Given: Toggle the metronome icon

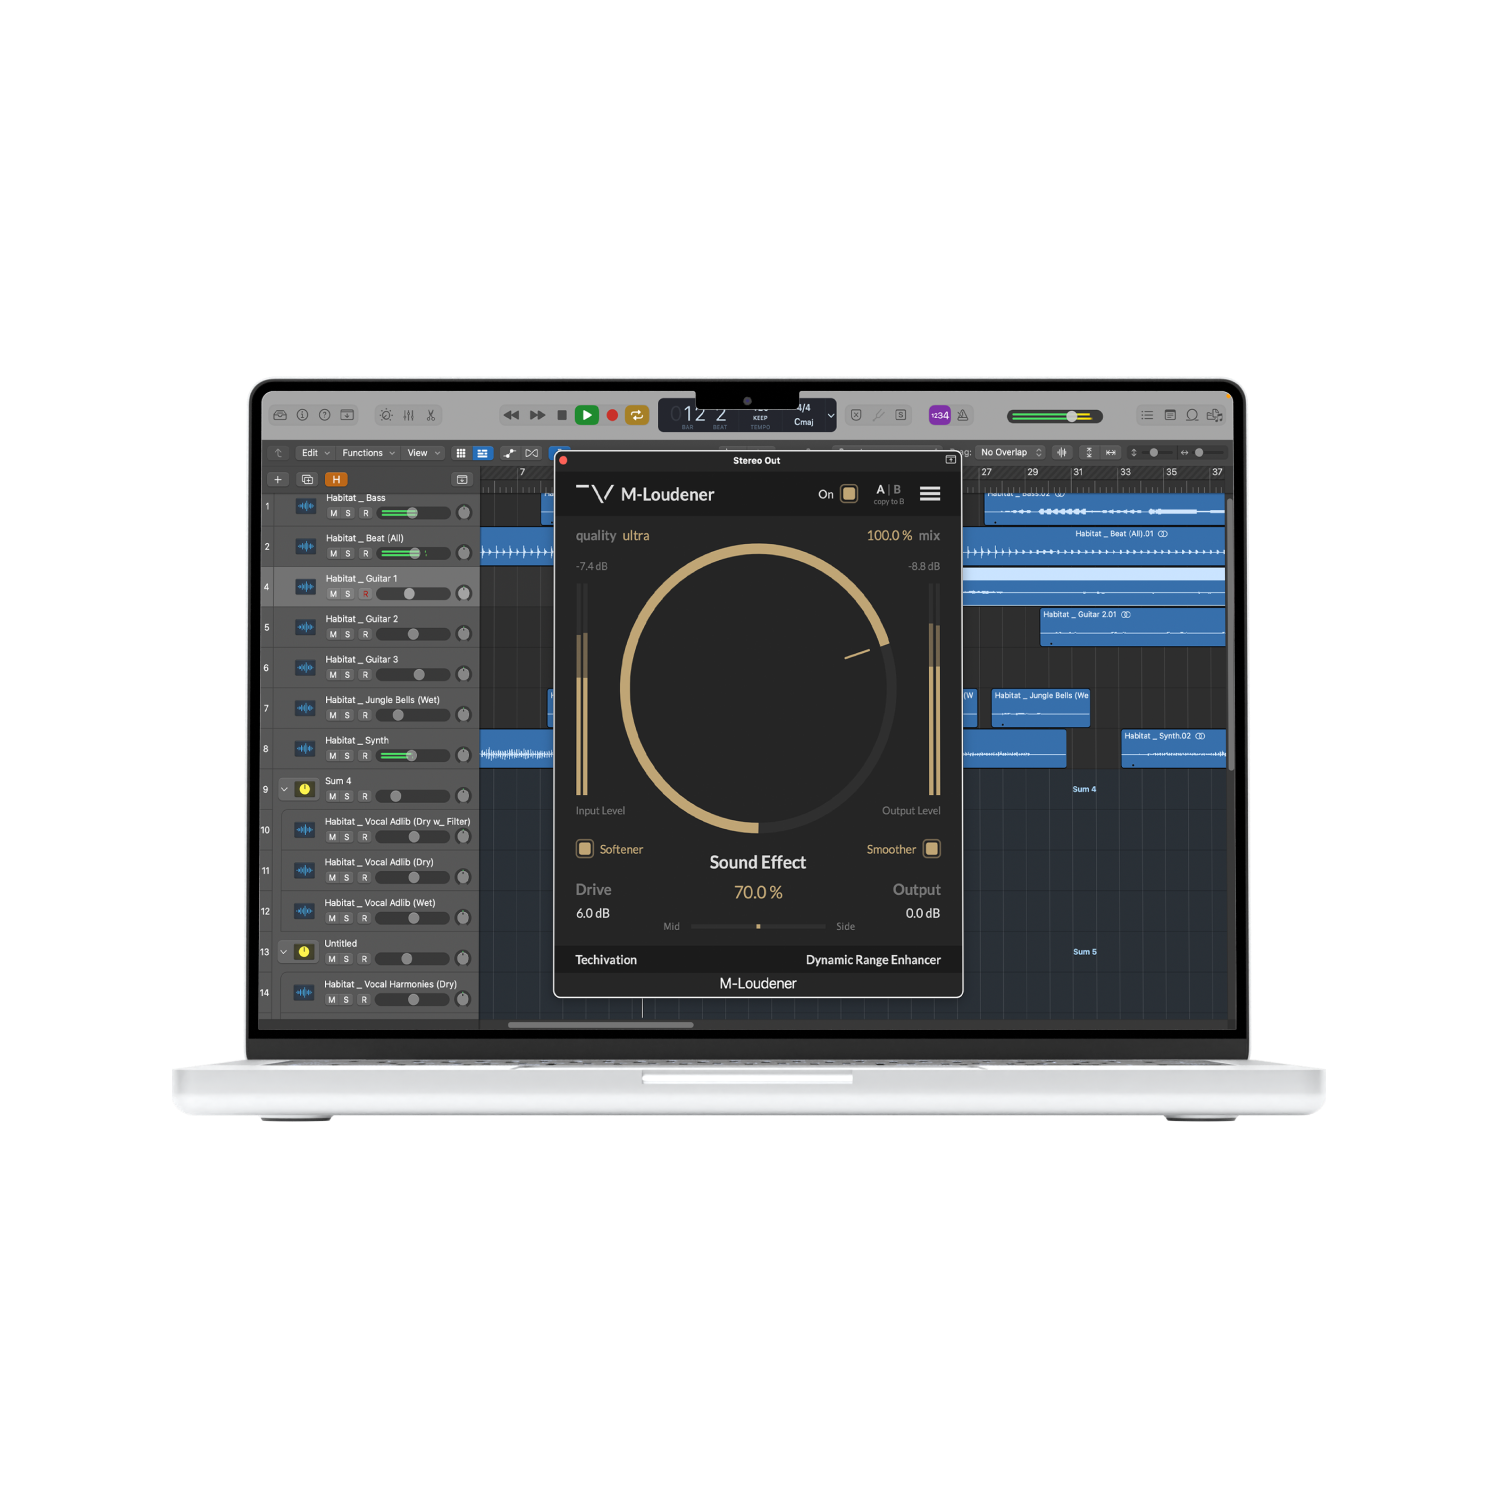Looking at the screenshot, I should click(x=963, y=415).
